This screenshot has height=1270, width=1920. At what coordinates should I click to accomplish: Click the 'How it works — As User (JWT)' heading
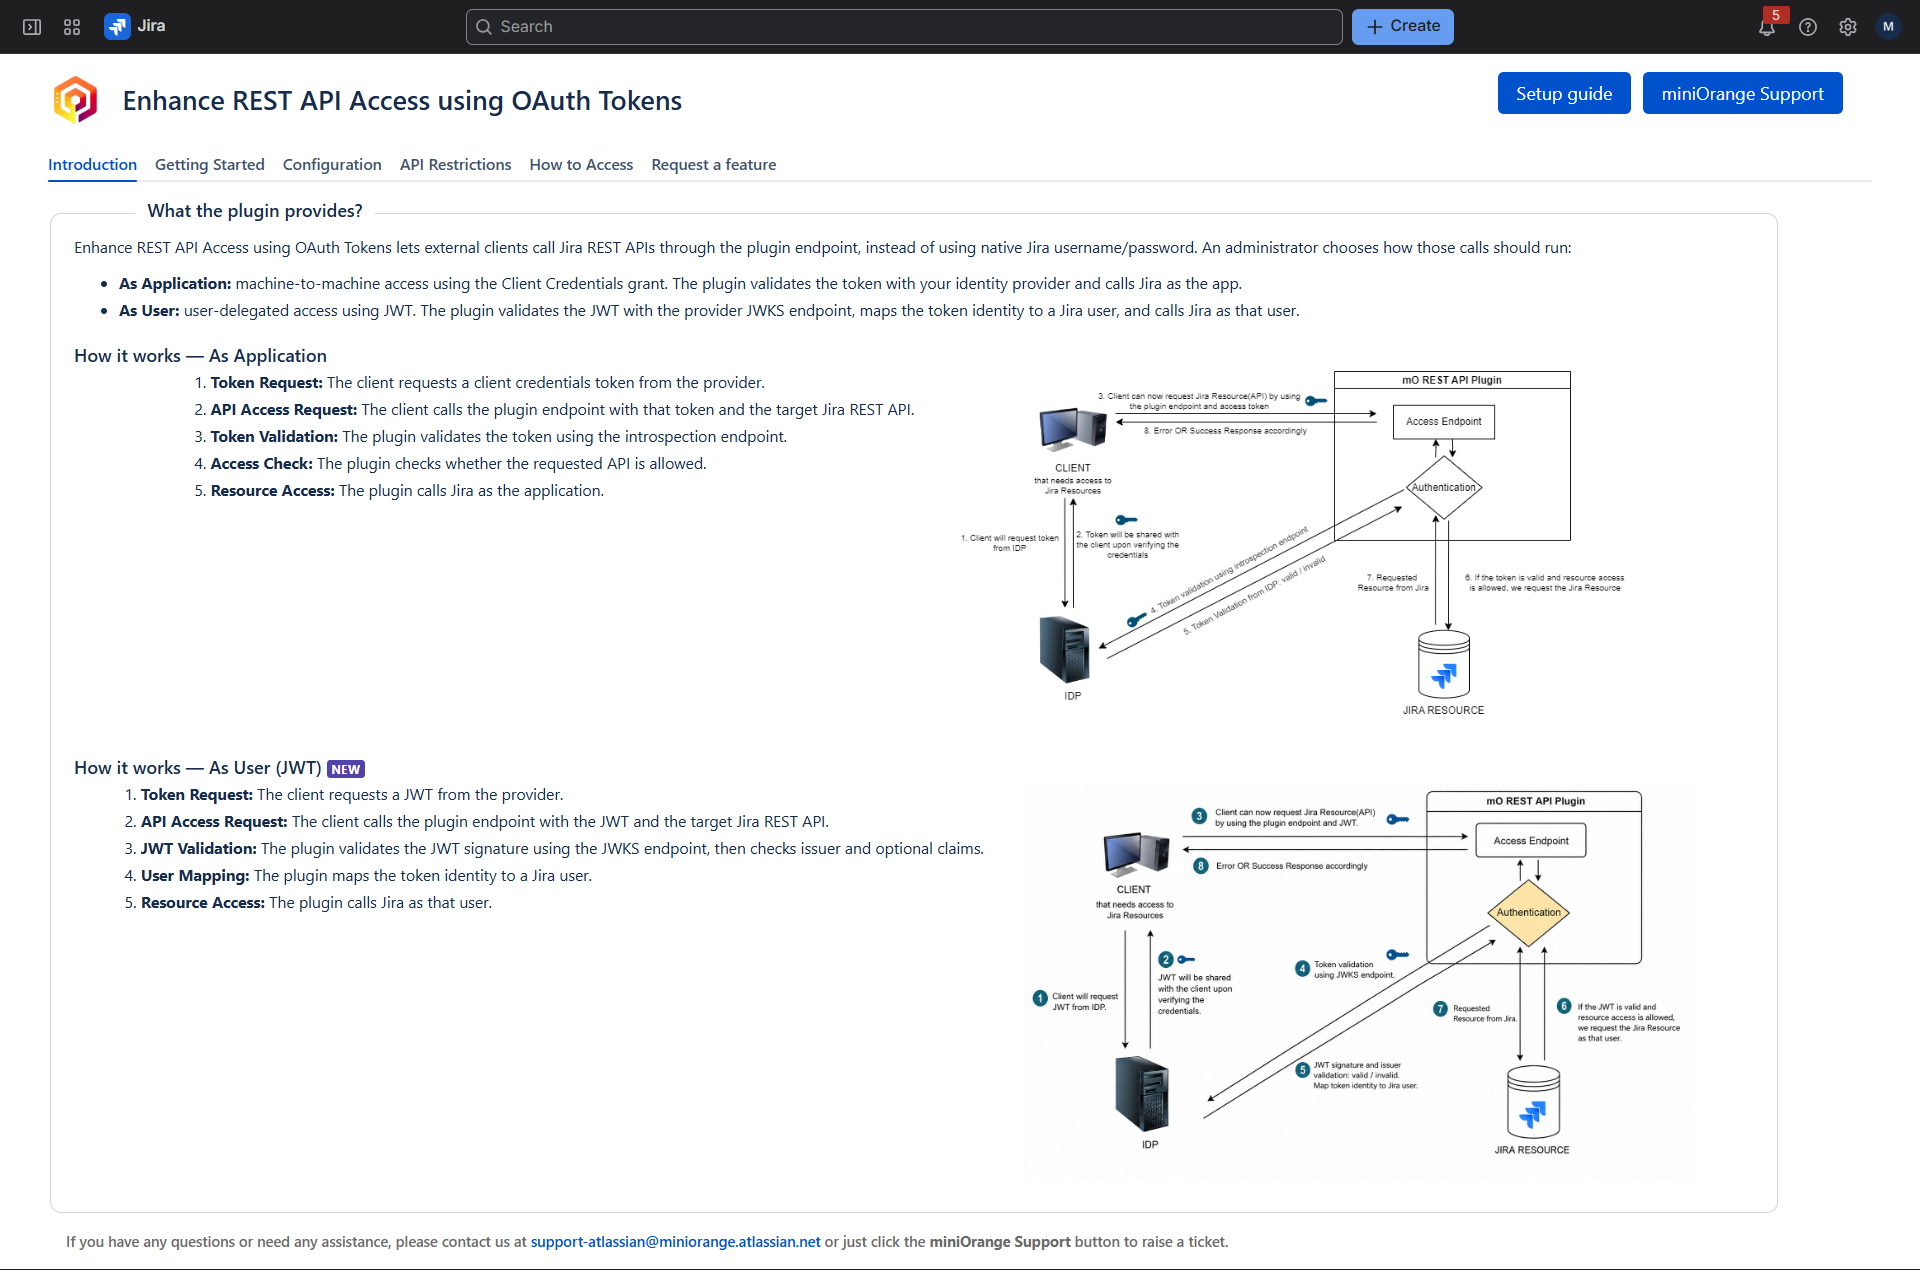[x=198, y=768]
